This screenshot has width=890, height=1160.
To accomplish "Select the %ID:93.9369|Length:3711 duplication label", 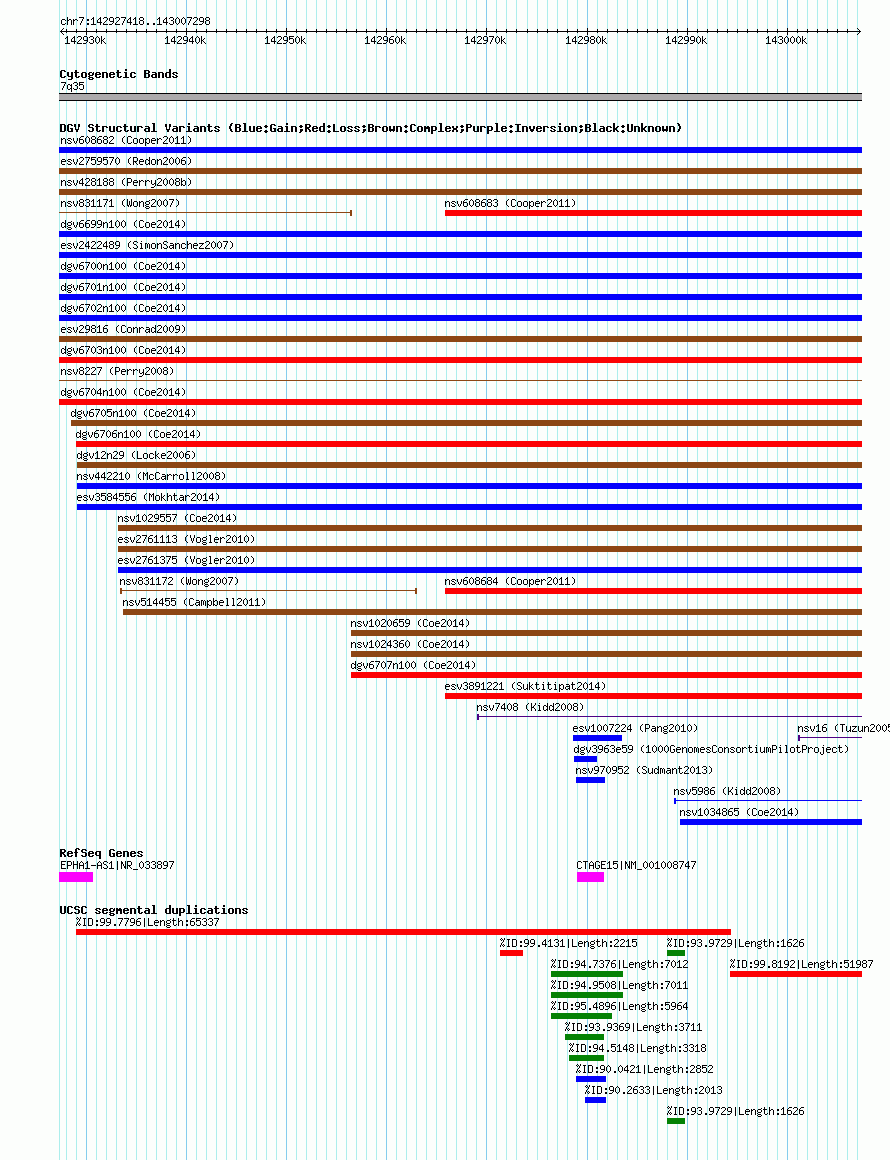I will [x=633, y=1027].
